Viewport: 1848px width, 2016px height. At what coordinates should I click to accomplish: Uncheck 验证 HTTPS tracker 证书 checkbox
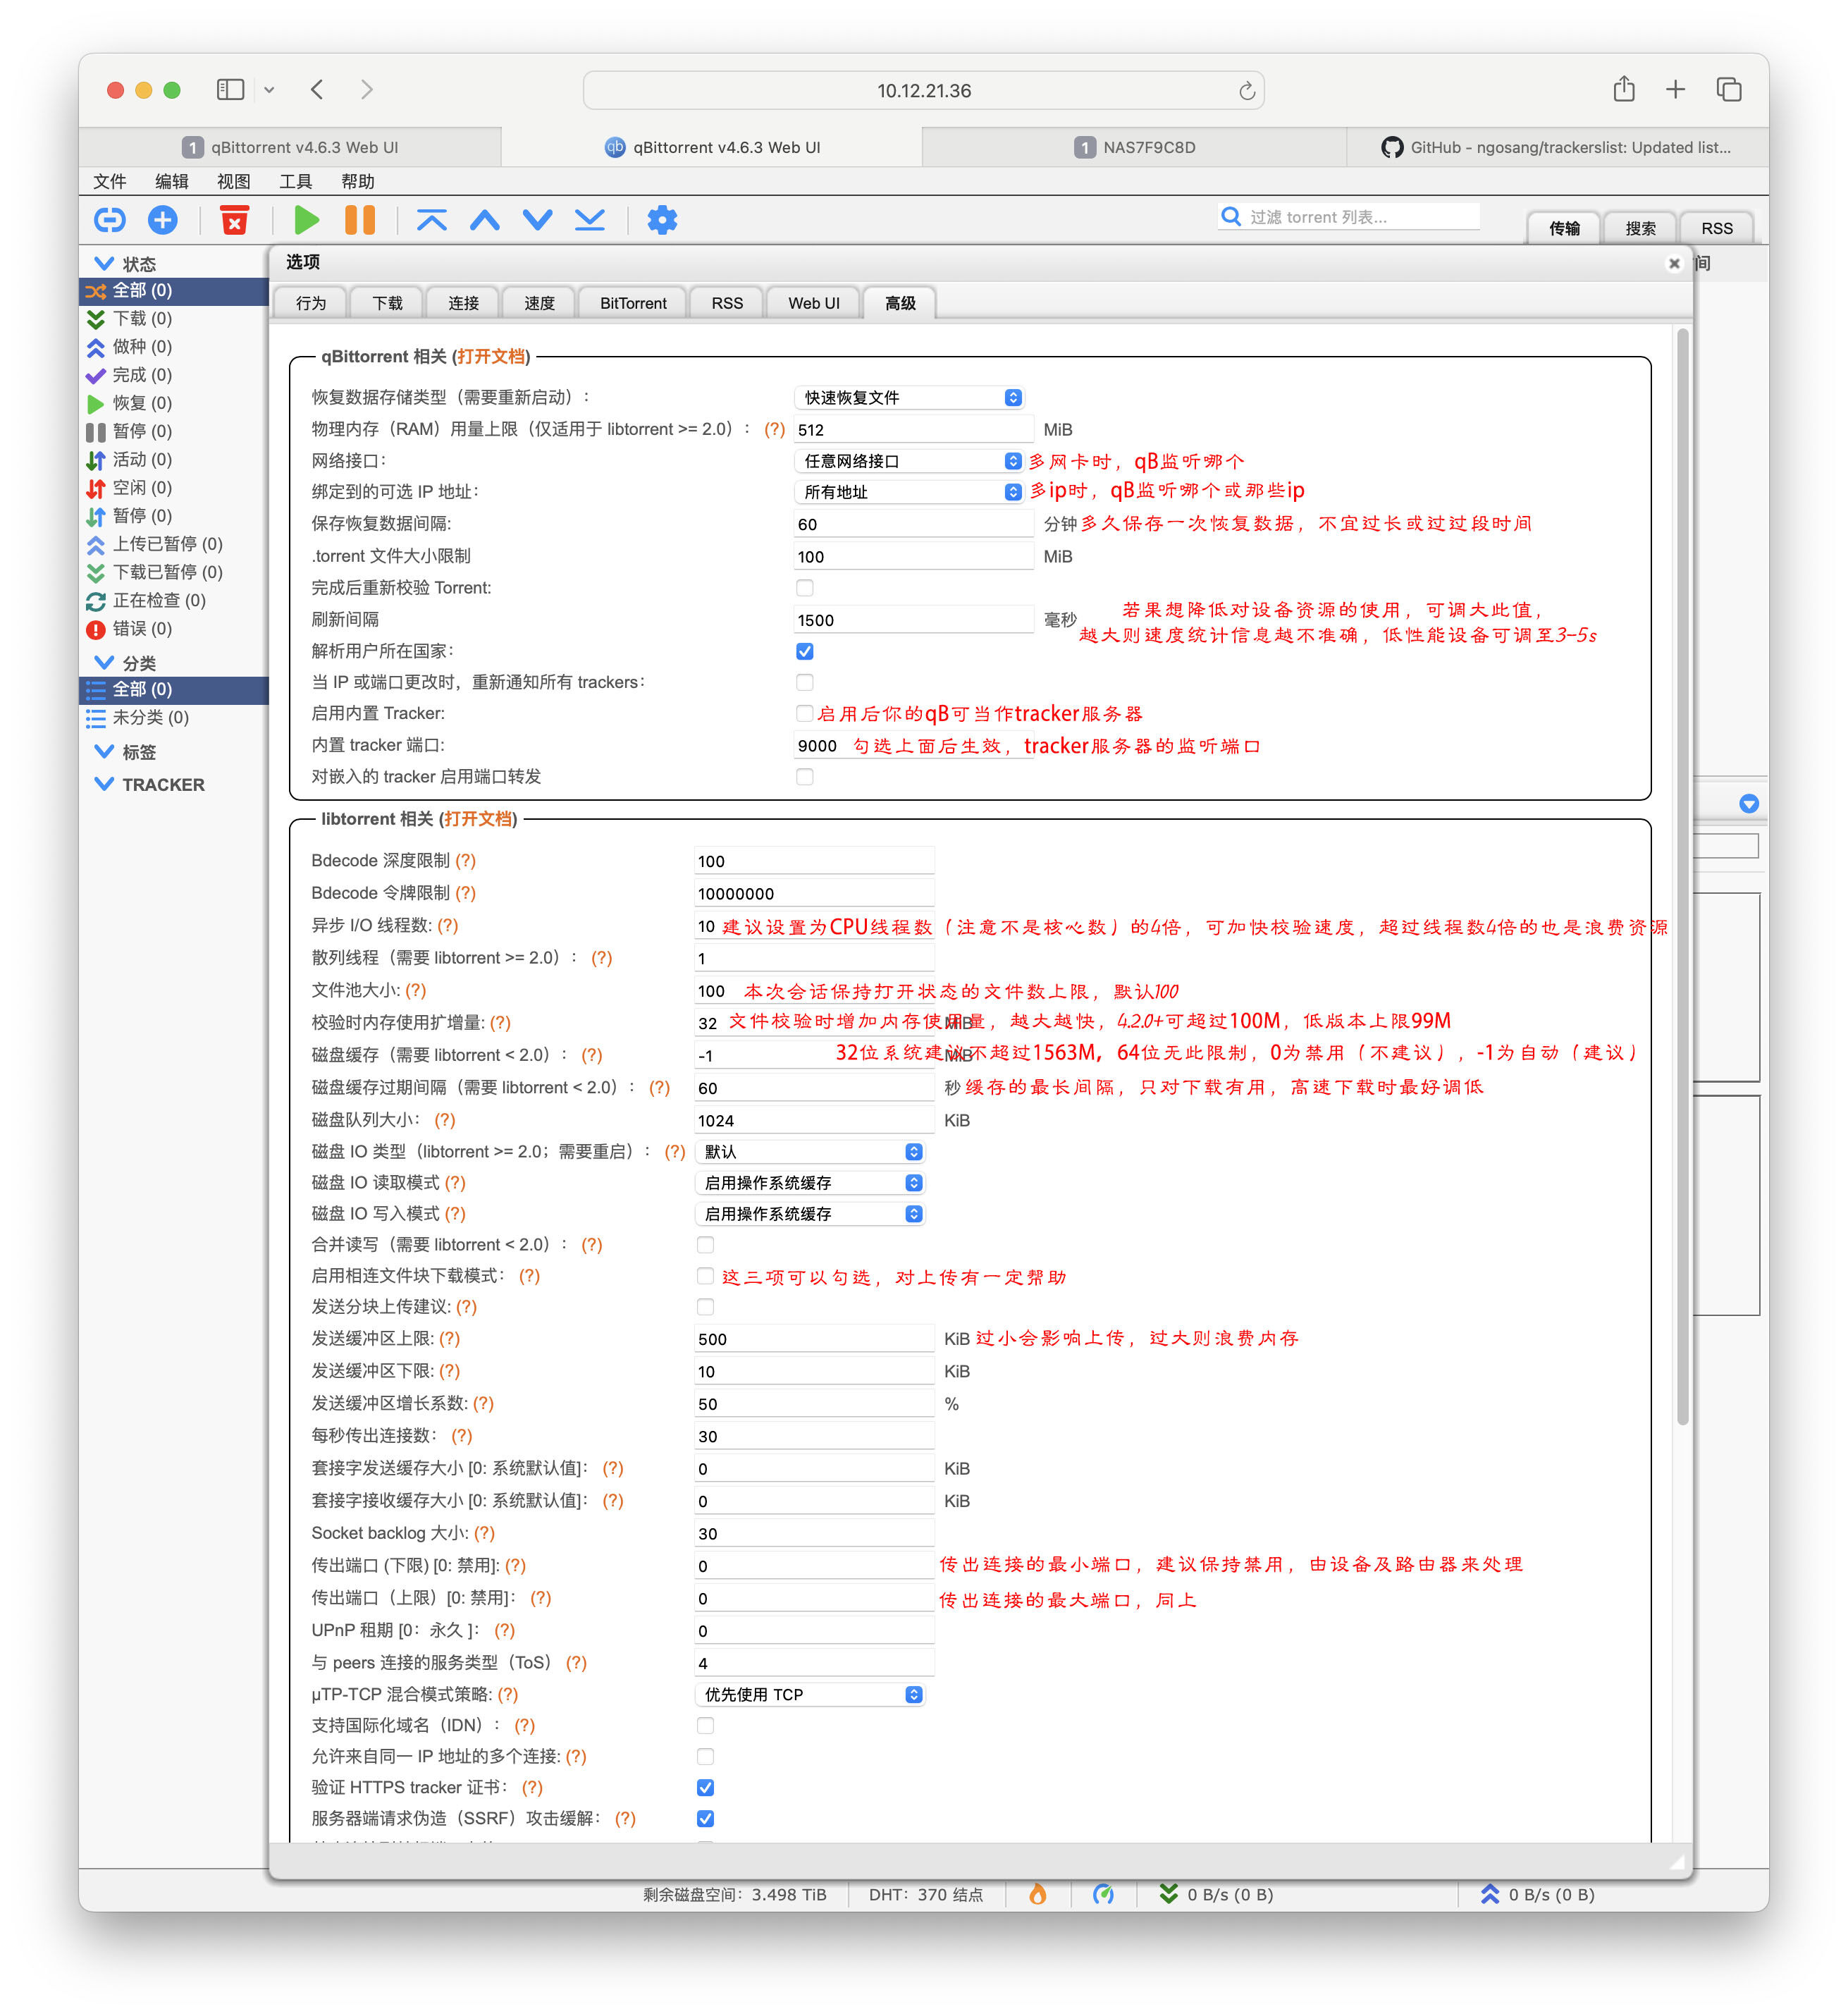coord(706,1788)
